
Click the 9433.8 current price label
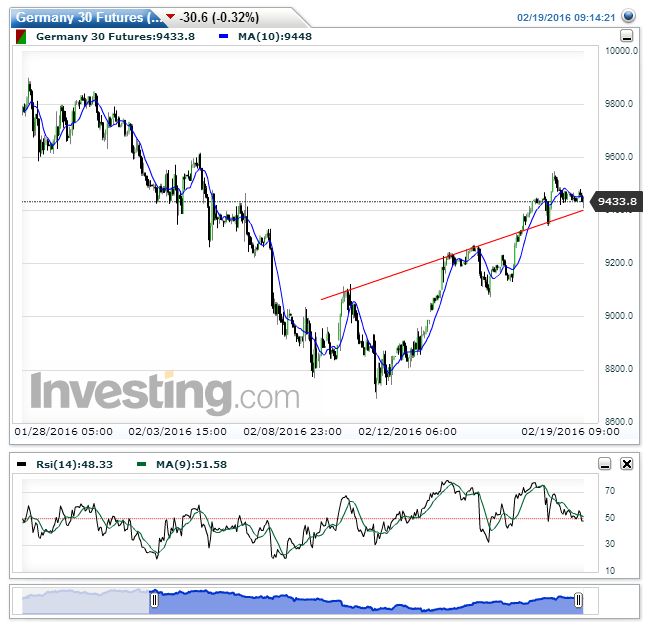[x=616, y=202]
